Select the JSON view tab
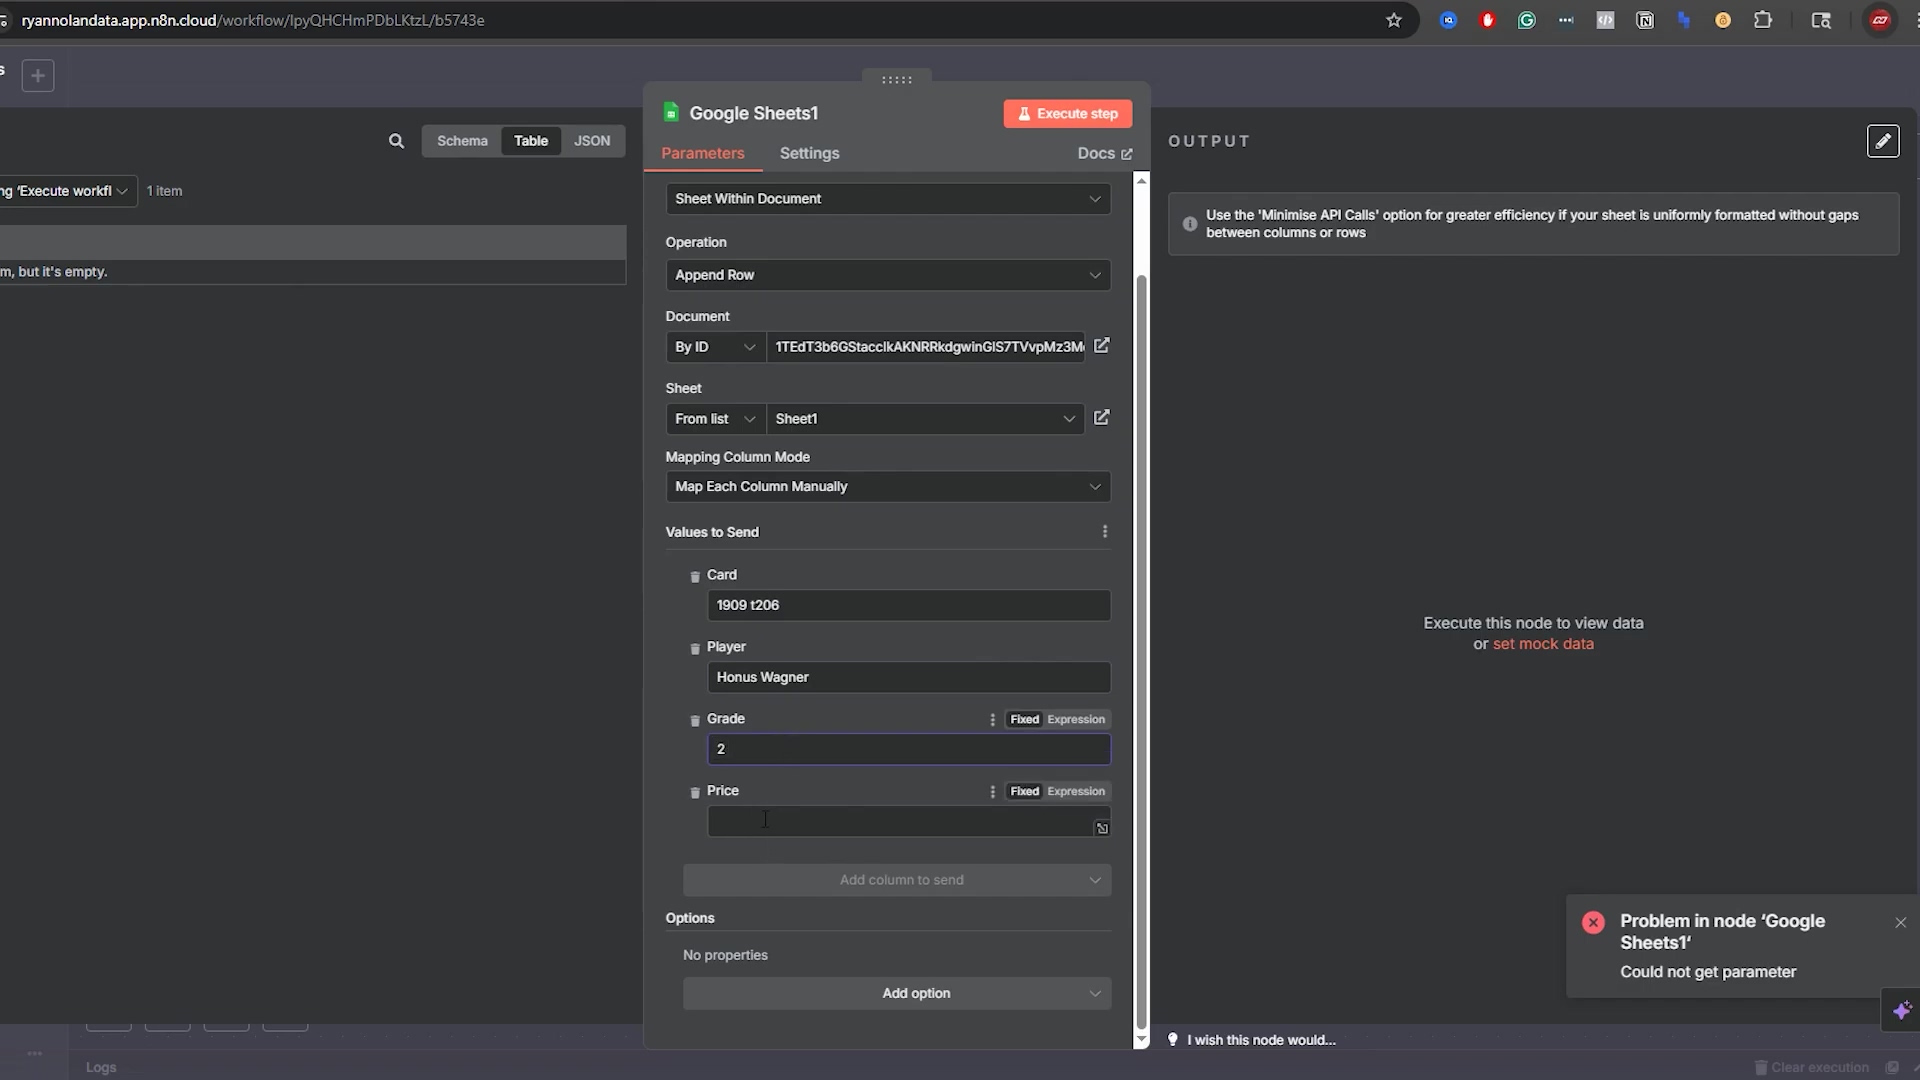The height and width of the screenshot is (1080, 1920). click(591, 141)
